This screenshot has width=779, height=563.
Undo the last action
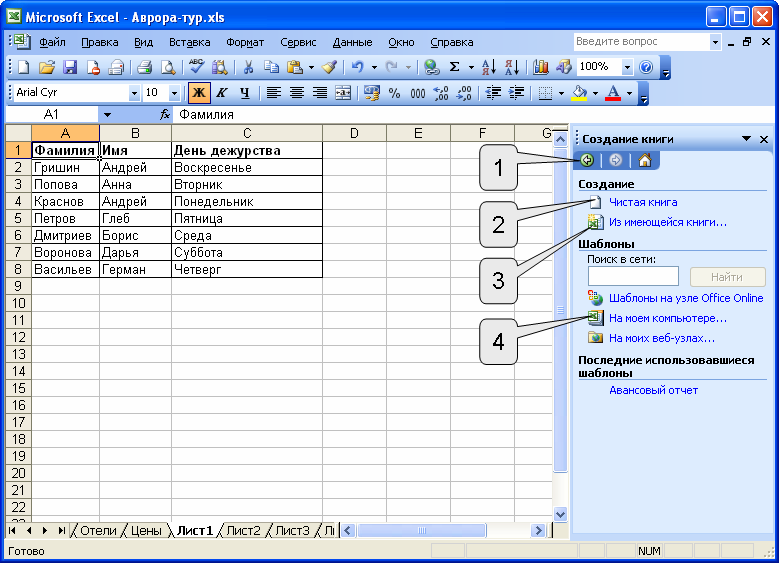point(357,67)
